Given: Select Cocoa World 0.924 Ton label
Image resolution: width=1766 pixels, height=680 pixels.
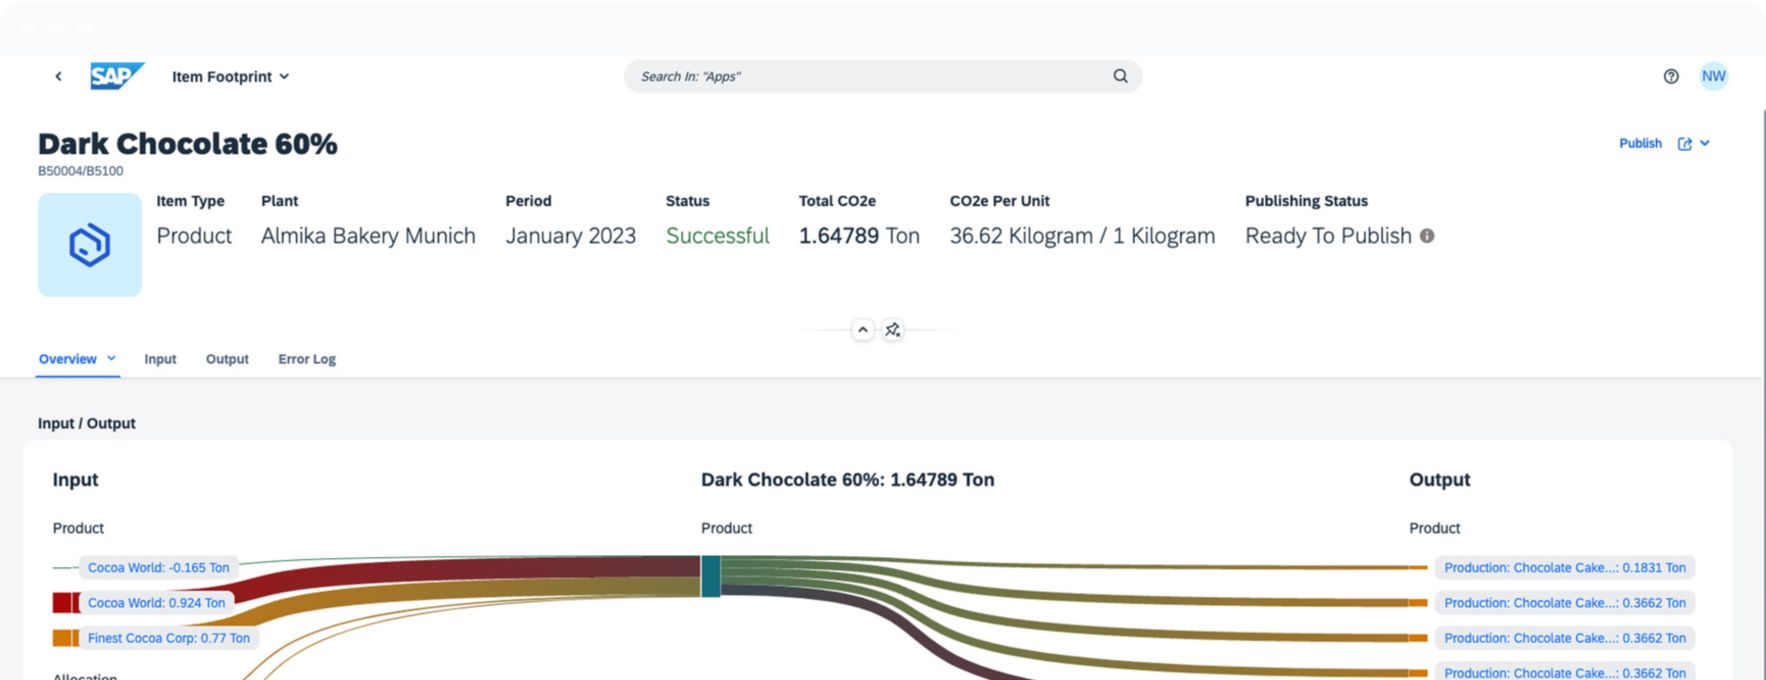Looking at the screenshot, I should click(x=156, y=603).
